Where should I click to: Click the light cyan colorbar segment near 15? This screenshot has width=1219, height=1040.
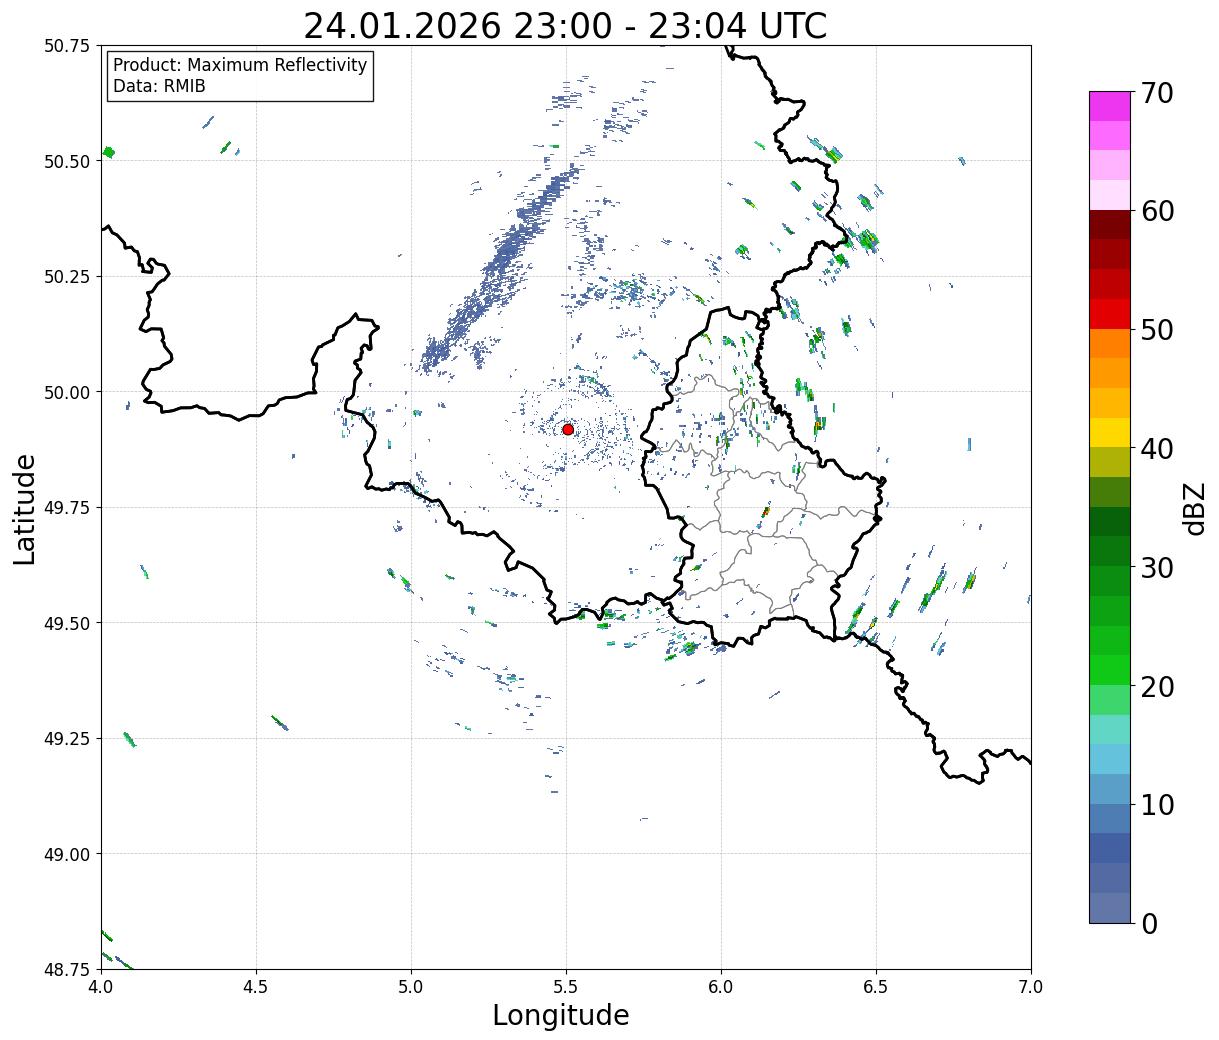point(1110,729)
